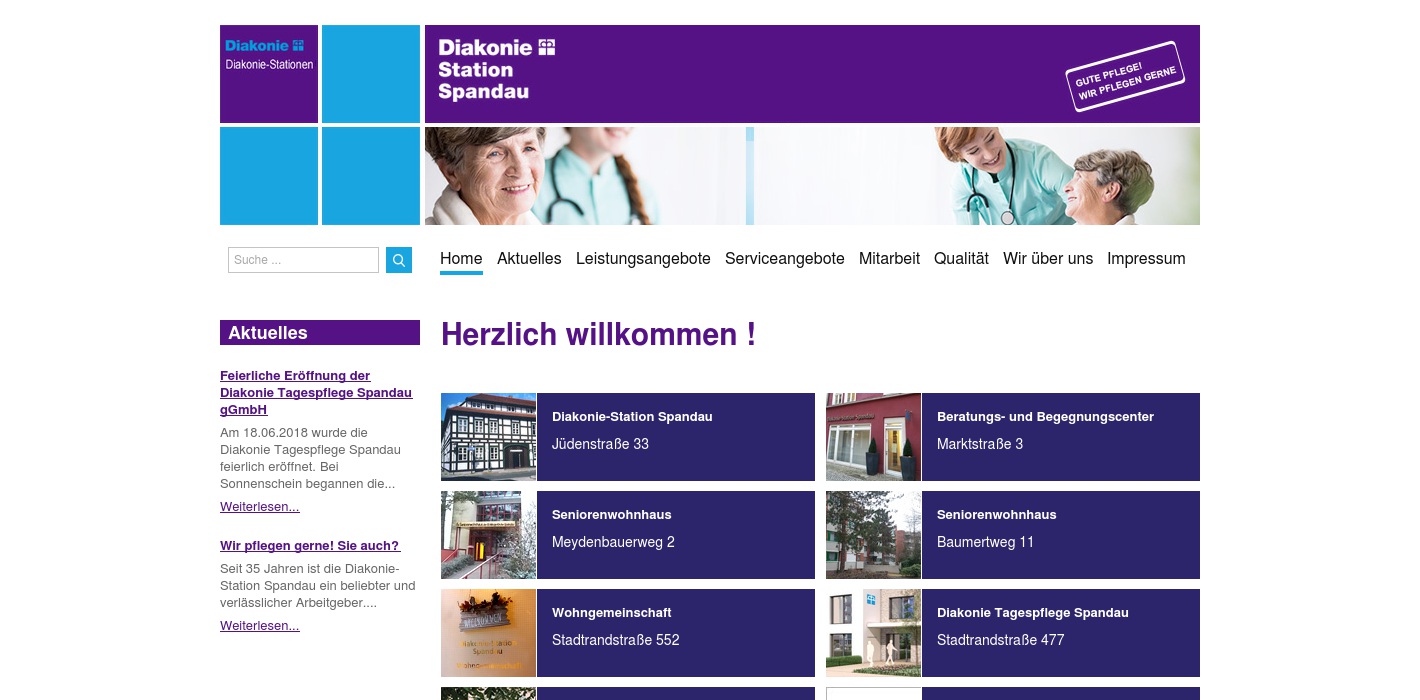Click the Diakonie Tagespflege Stadtrandstraße 477 photo
Image resolution: width=1420 pixels, height=700 pixels.
tap(873, 633)
